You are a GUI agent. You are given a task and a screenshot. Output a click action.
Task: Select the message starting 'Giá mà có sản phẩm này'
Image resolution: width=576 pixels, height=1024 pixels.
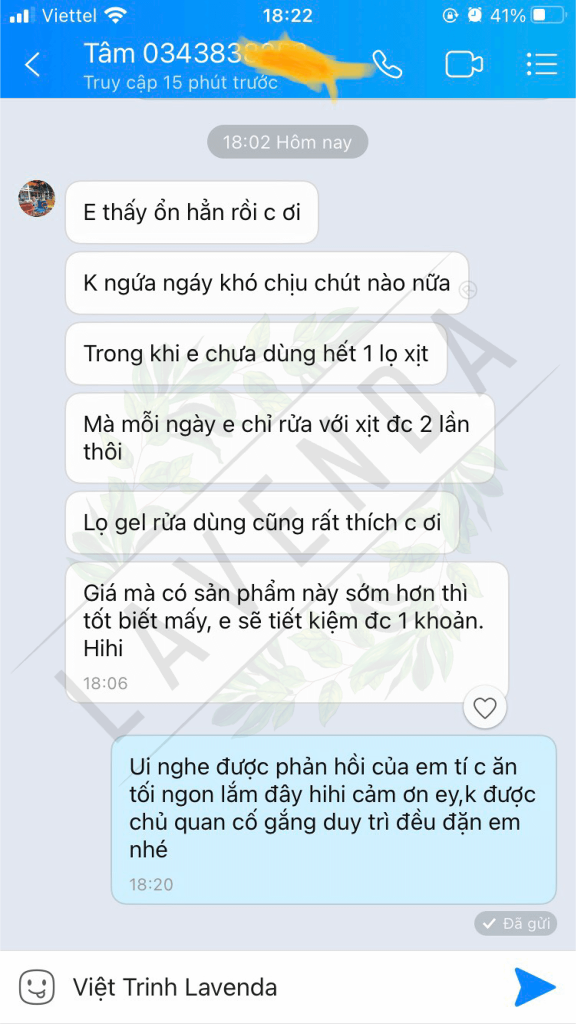(x=287, y=632)
